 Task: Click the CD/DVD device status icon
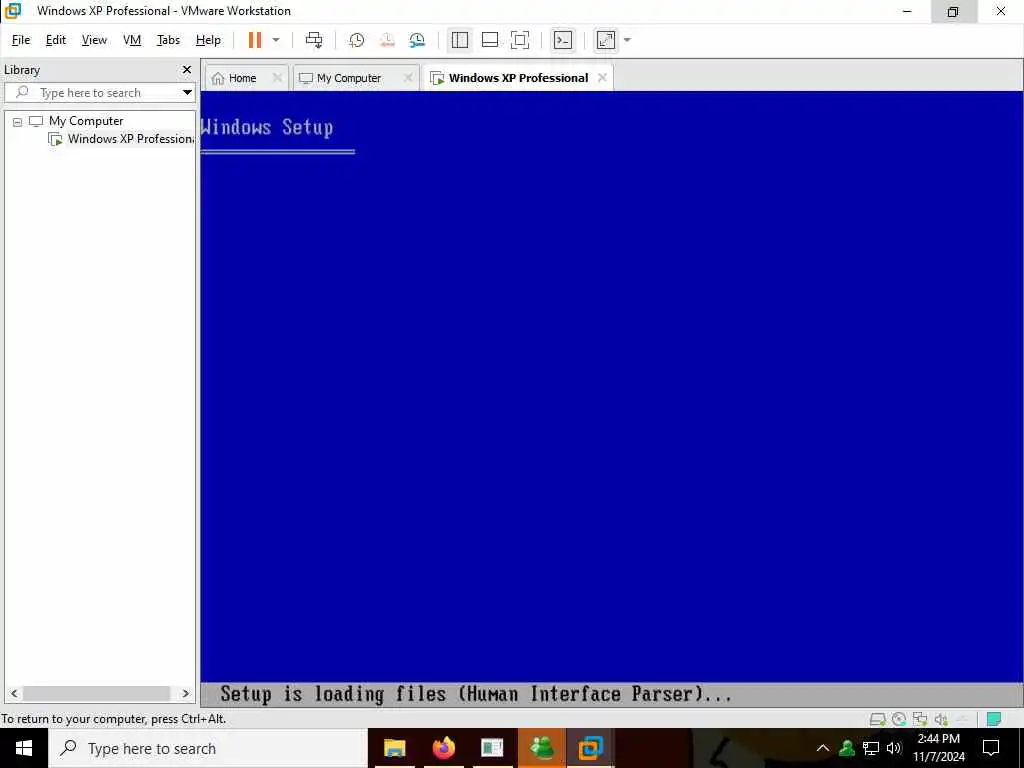pos(899,720)
